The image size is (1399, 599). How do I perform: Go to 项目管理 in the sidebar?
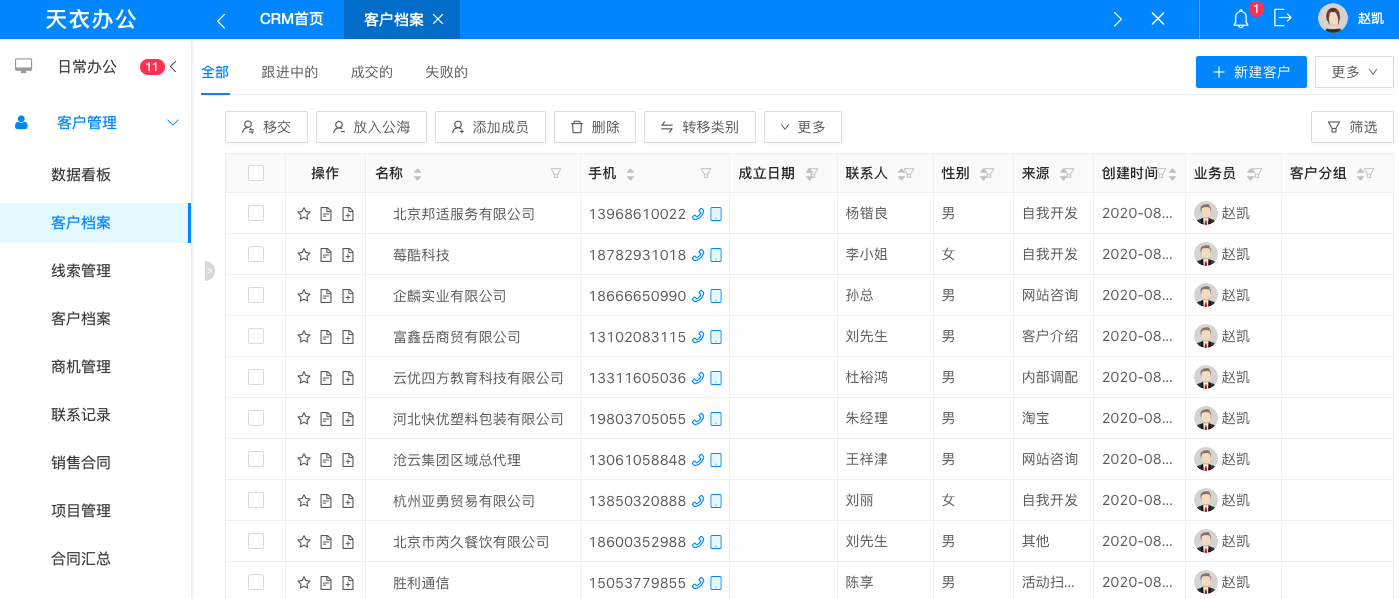pyautogui.click(x=81, y=511)
